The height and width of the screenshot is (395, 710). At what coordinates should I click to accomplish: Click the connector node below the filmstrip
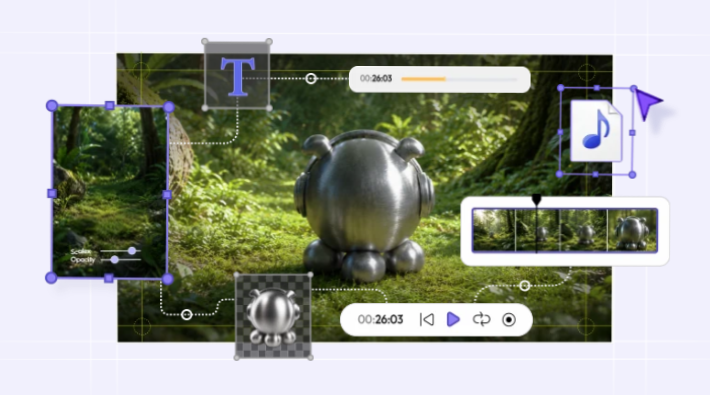tap(524, 285)
